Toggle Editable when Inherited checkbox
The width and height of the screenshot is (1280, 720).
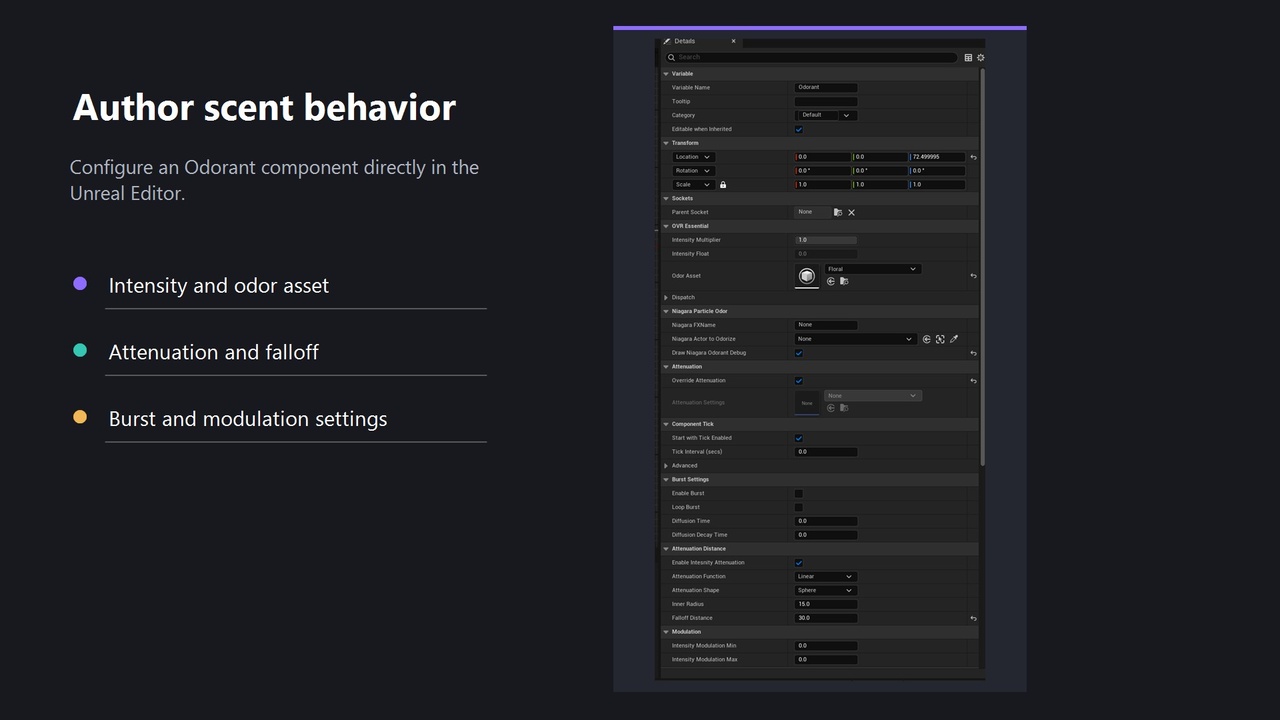tap(799, 129)
